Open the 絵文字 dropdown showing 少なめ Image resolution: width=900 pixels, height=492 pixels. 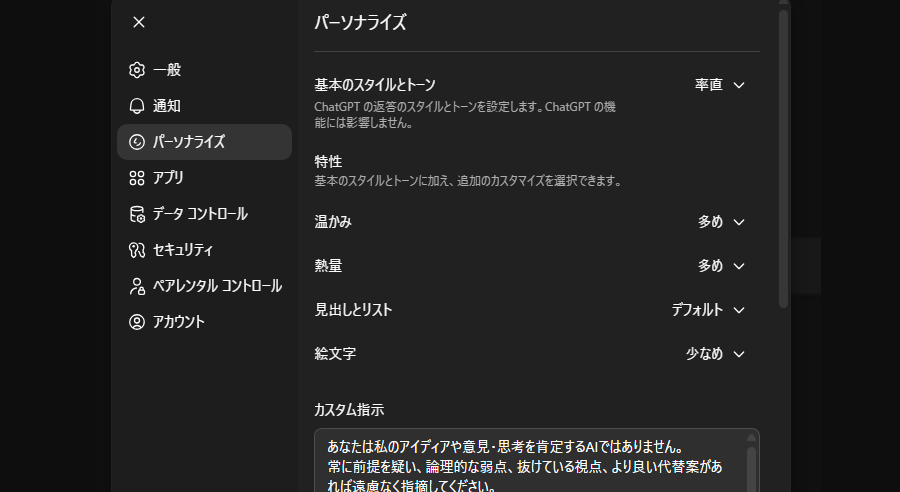[x=716, y=354]
